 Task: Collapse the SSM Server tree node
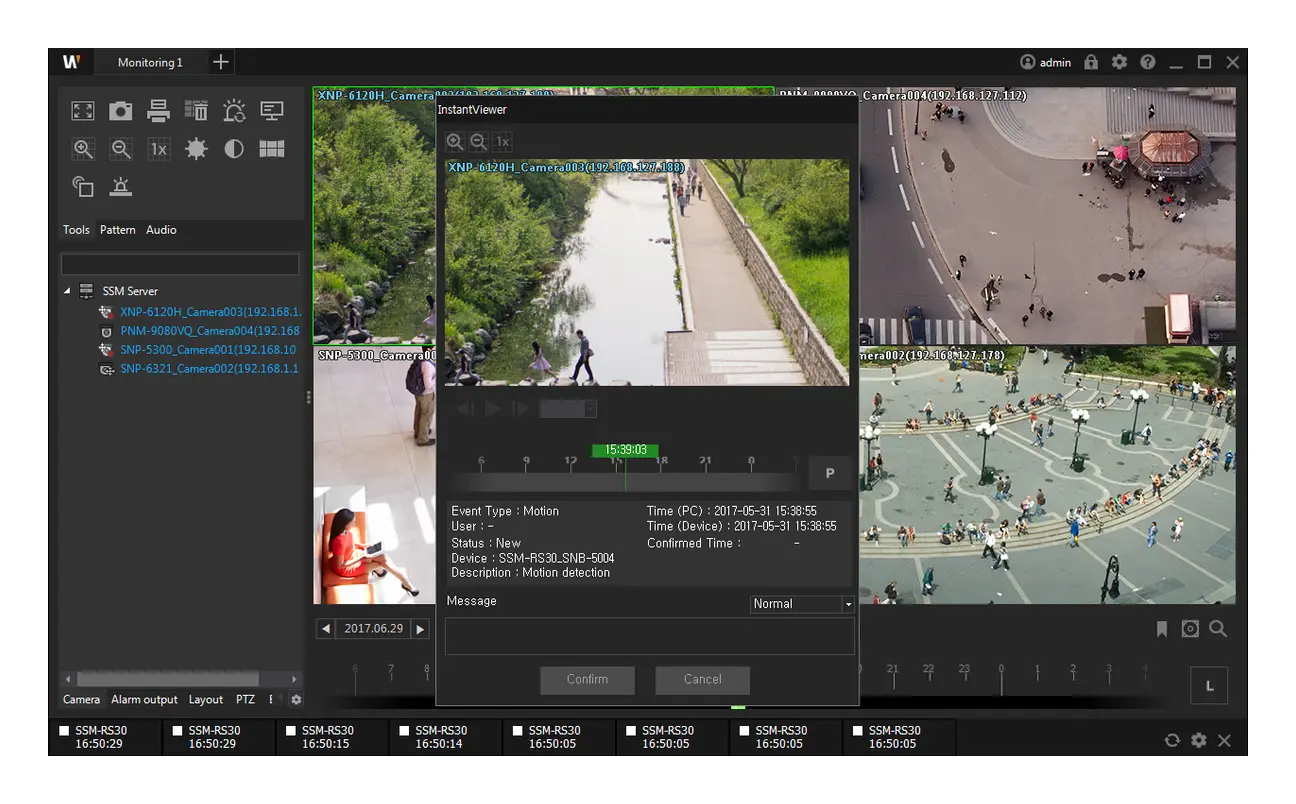point(67,291)
